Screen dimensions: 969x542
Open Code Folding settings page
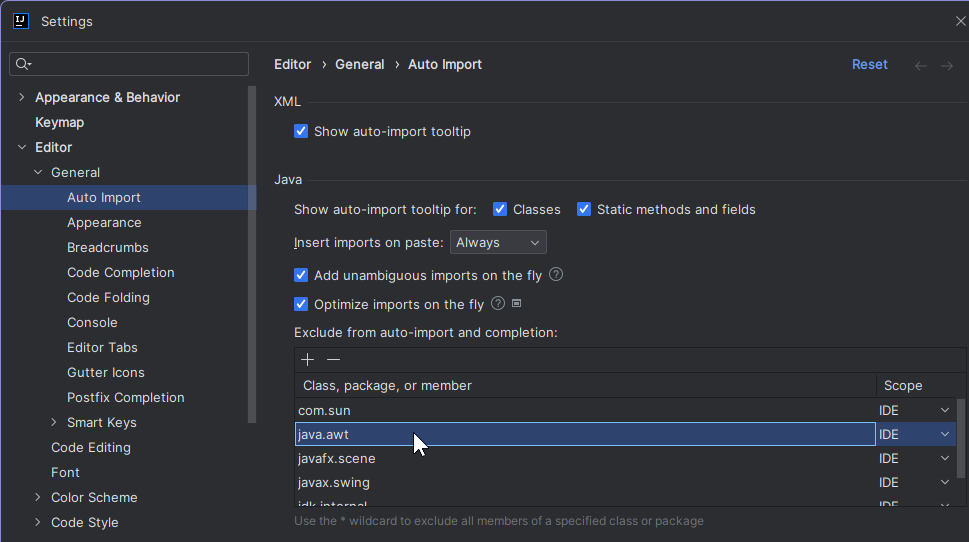pyautogui.click(x=108, y=297)
